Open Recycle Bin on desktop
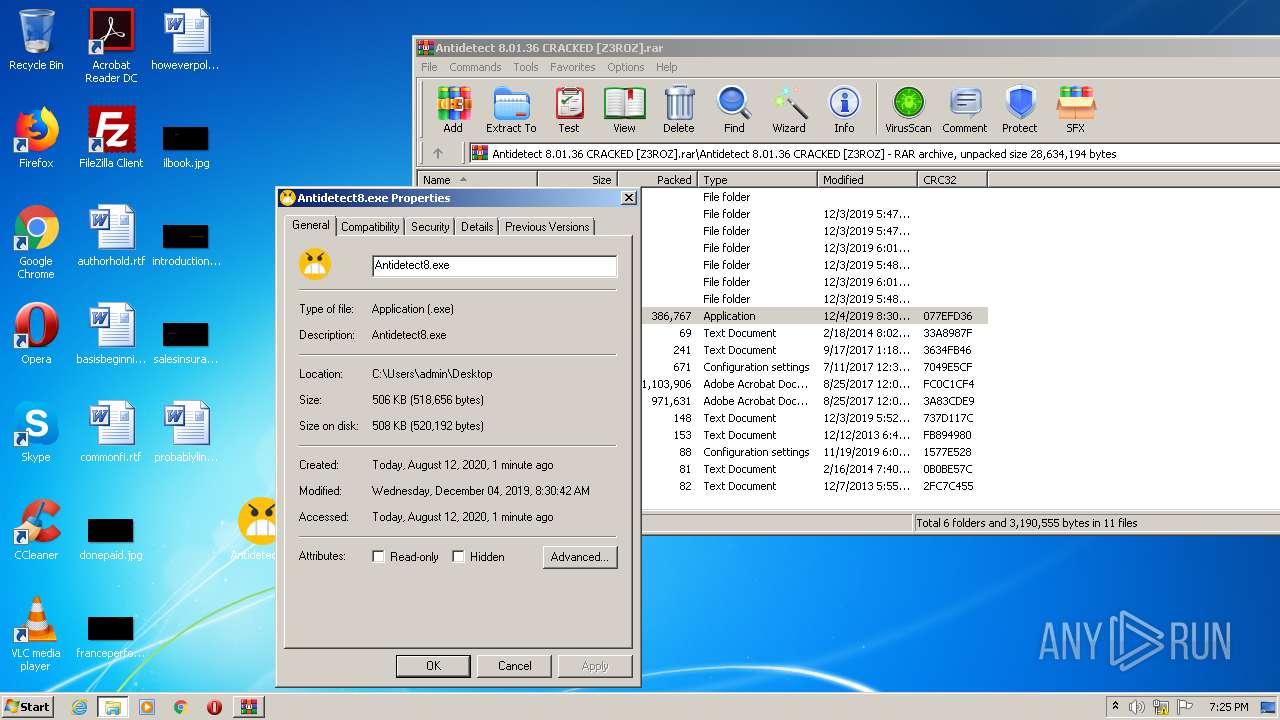 tap(36, 40)
